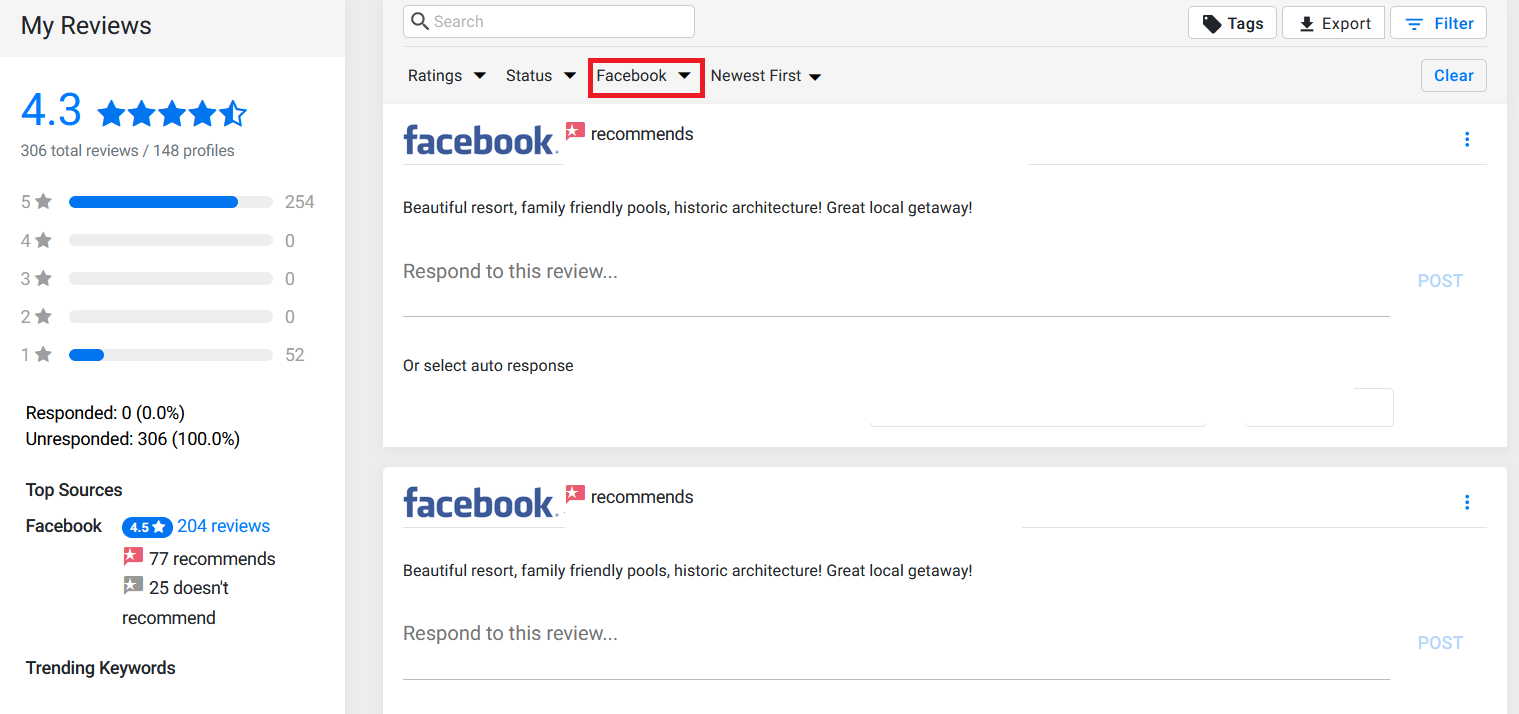1519x714 pixels.
Task: Open the 204 reviews link
Action: click(223, 526)
